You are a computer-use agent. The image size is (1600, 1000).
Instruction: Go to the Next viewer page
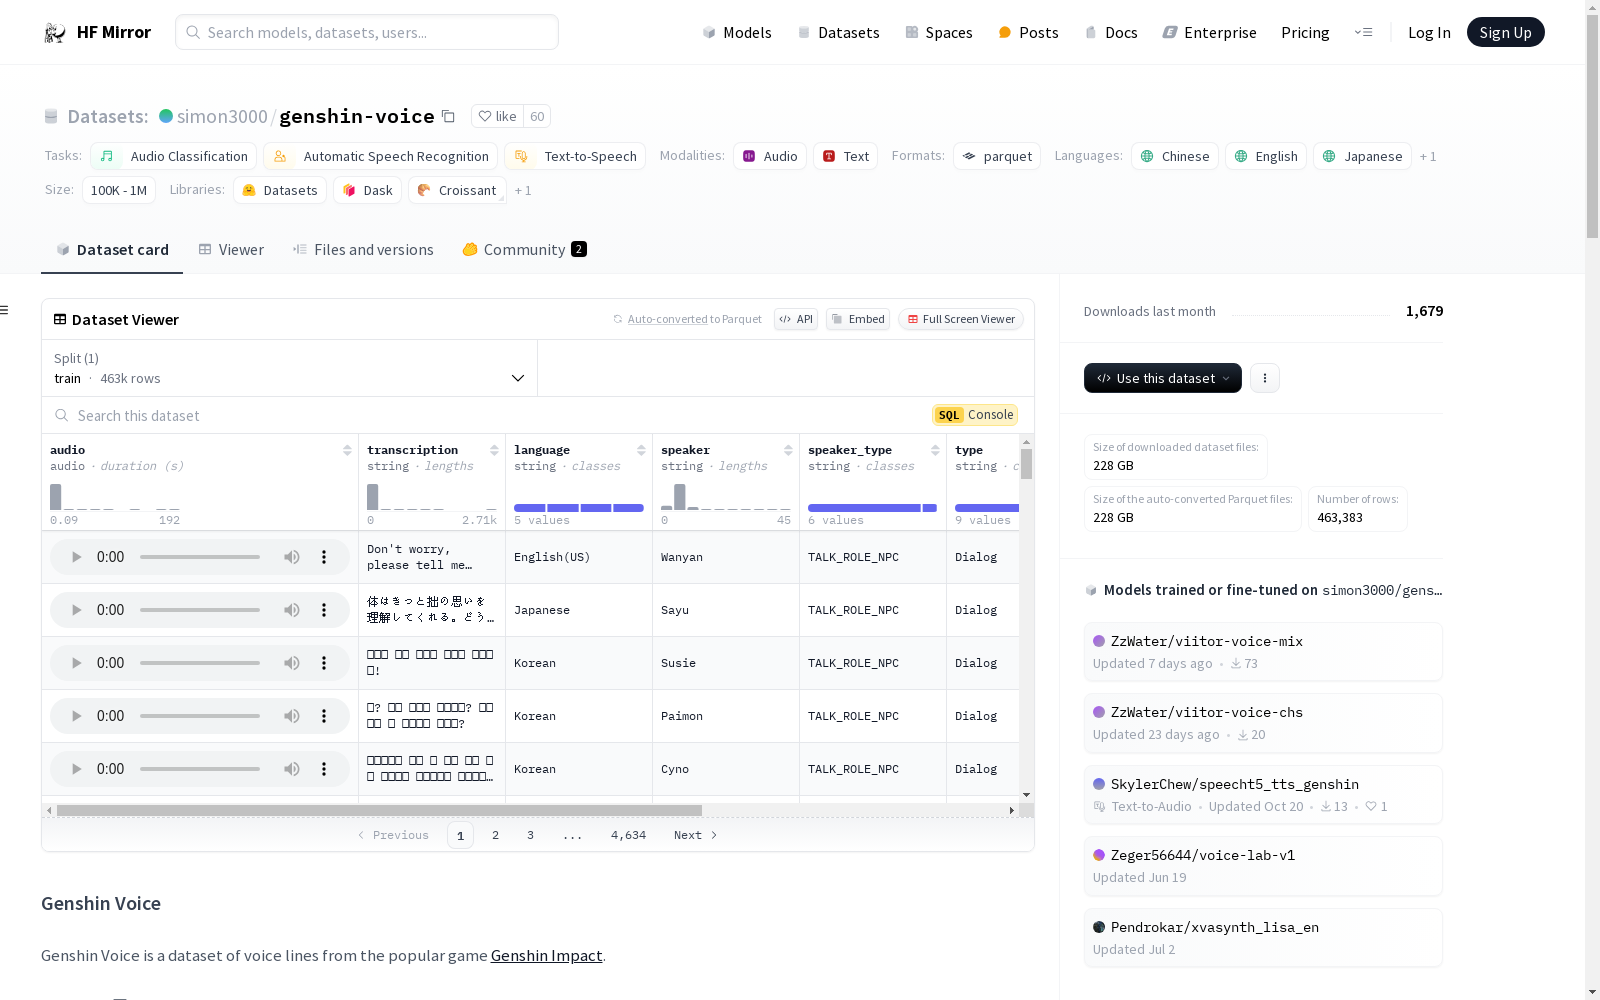[696, 835]
